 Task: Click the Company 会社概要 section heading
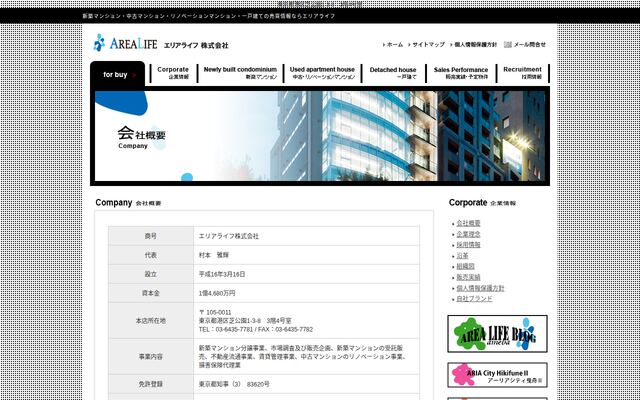(x=128, y=202)
